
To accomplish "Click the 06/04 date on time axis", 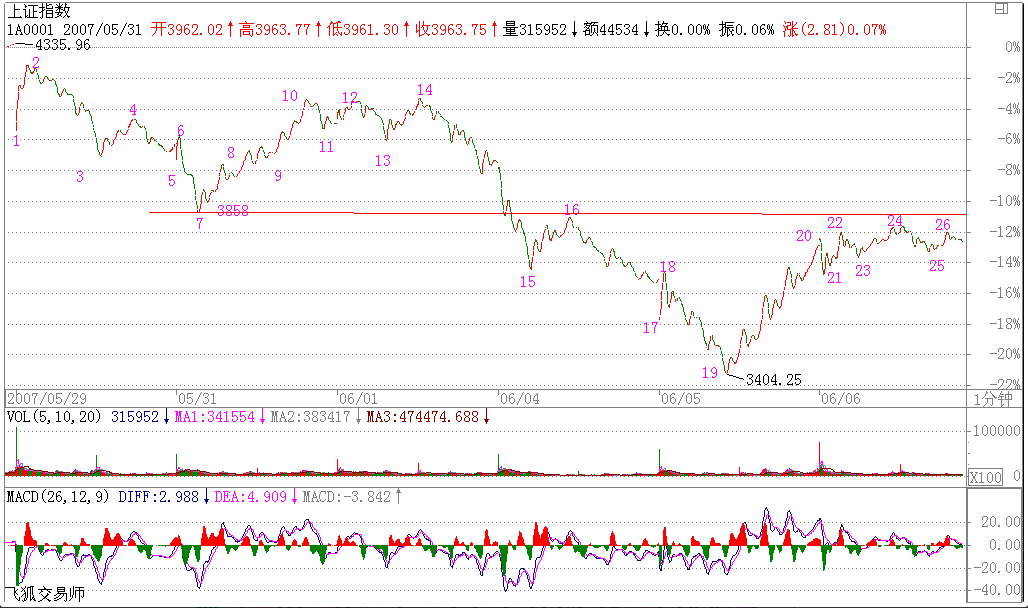I will pos(518,398).
